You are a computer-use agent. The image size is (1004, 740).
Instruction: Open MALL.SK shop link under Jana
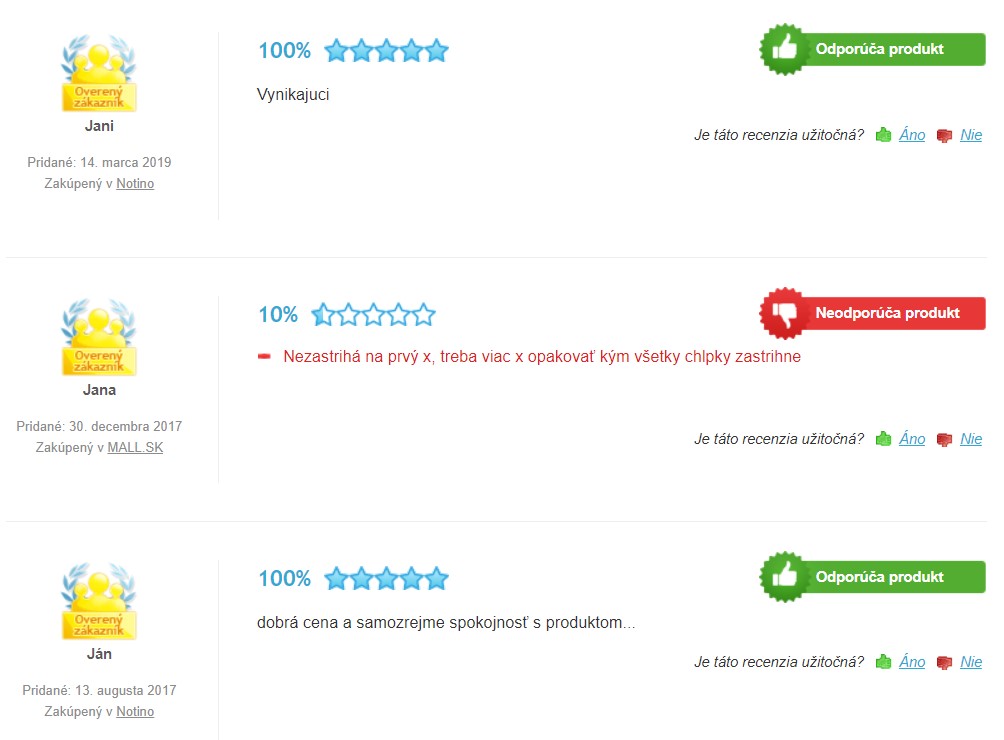(135, 447)
